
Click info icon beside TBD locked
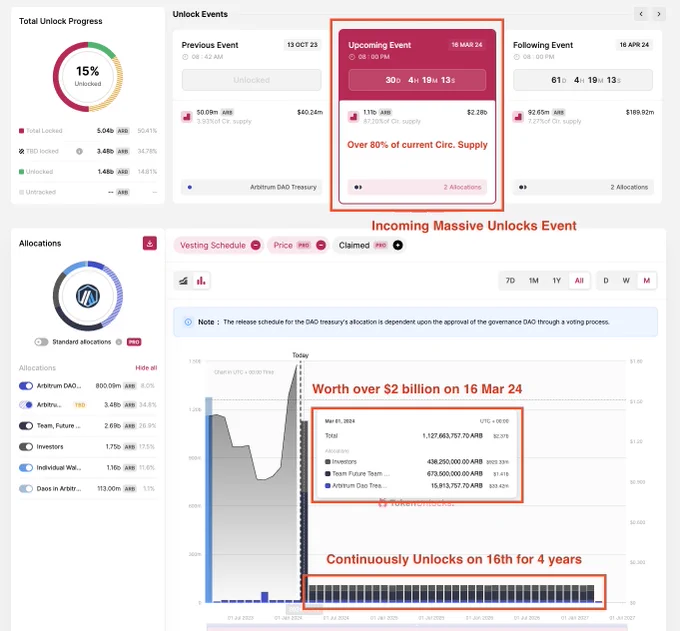pos(79,151)
